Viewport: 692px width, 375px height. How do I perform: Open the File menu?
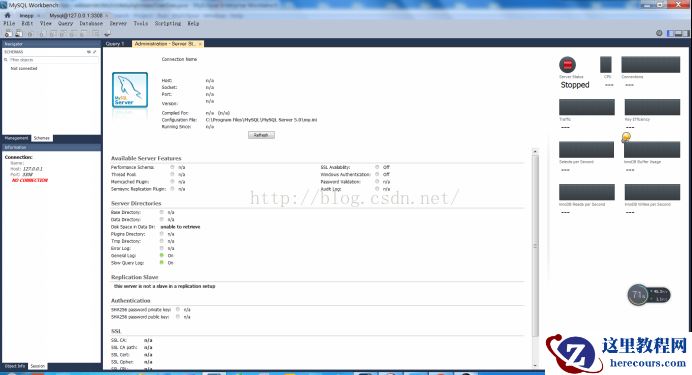point(9,23)
